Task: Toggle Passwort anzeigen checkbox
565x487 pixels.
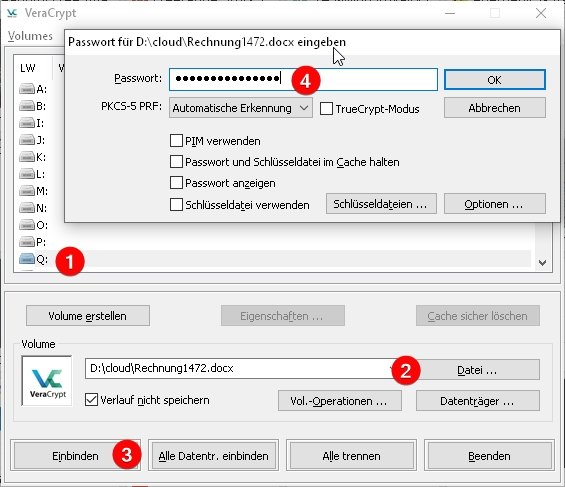Action: 176,183
